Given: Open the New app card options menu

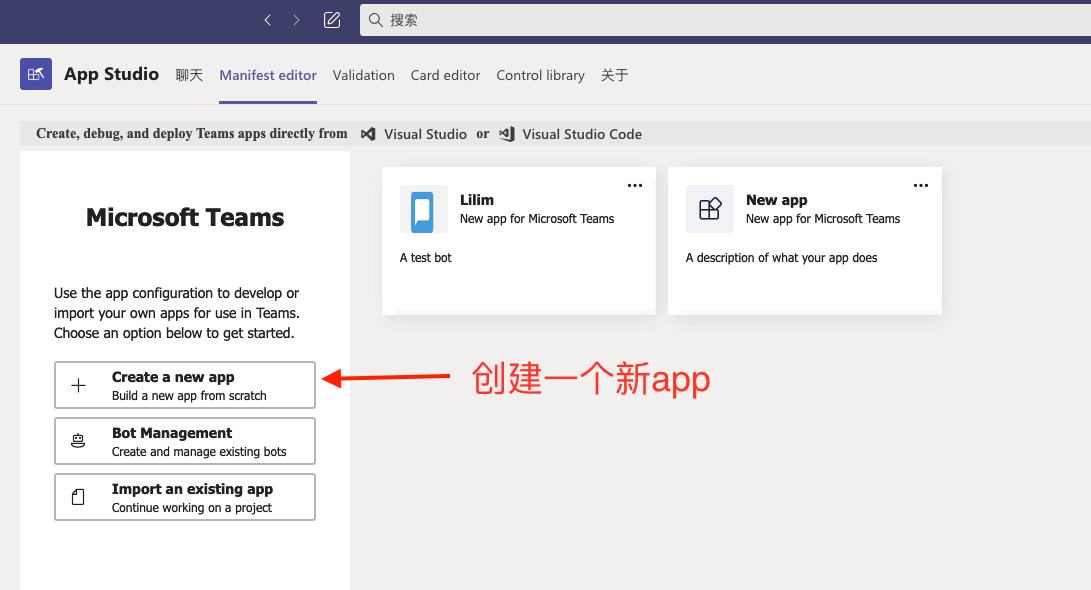Looking at the screenshot, I should [x=921, y=185].
